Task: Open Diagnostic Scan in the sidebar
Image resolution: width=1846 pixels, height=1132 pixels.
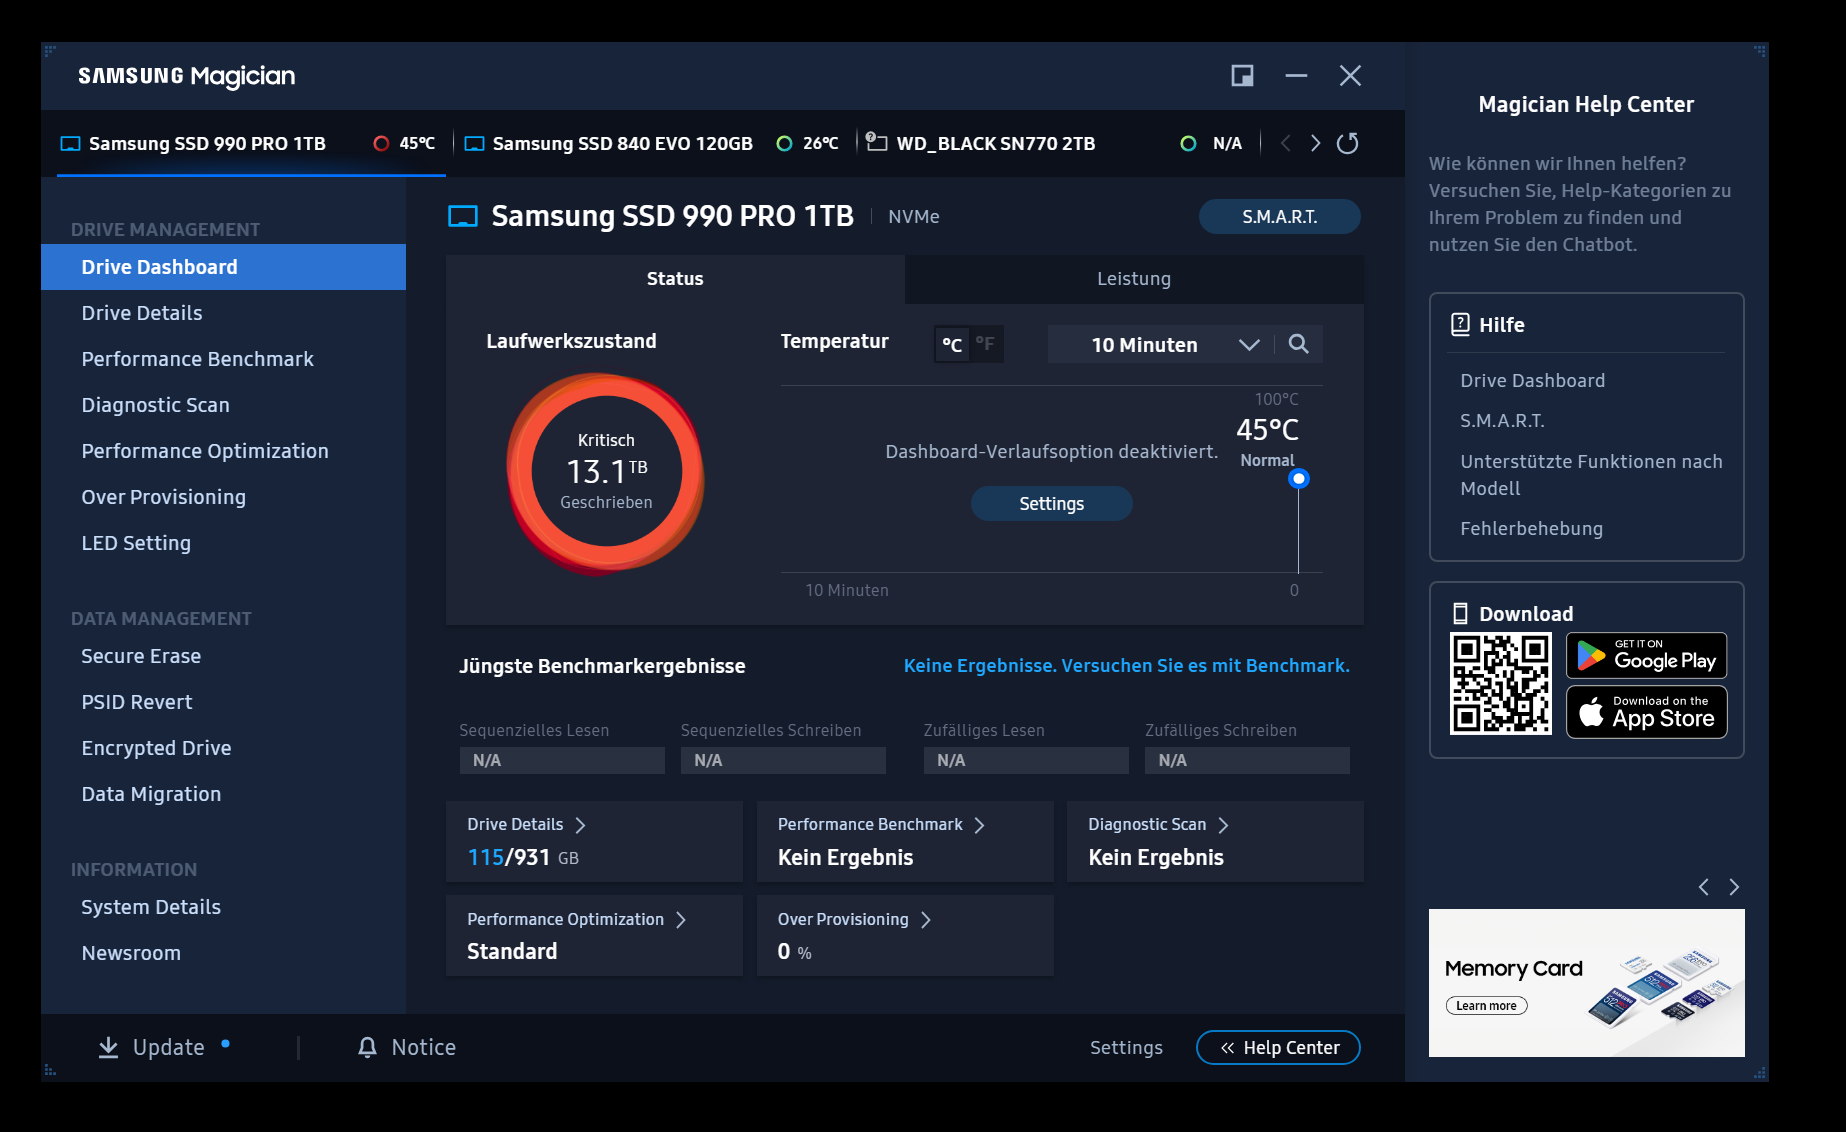Action: (223, 405)
